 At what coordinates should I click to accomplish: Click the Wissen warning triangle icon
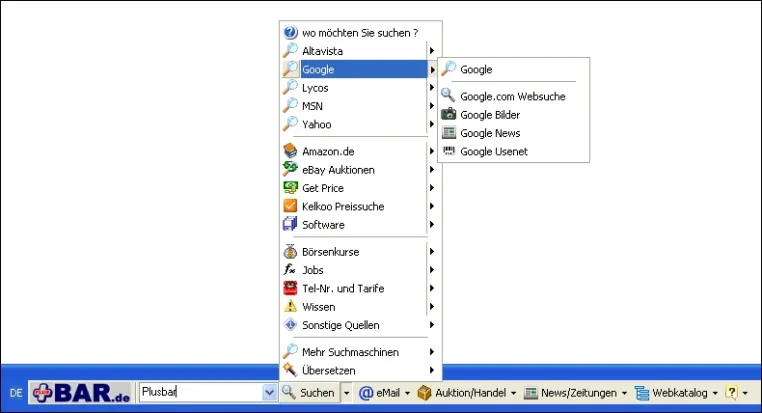pyautogui.click(x=290, y=306)
